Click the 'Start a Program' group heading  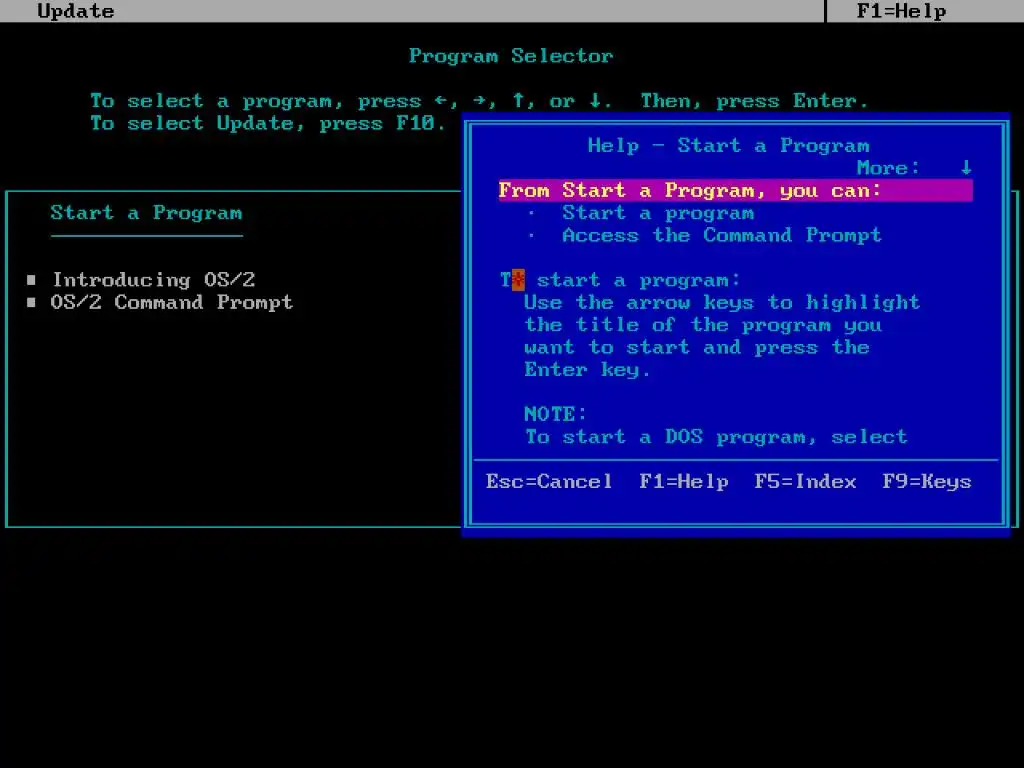click(146, 213)
